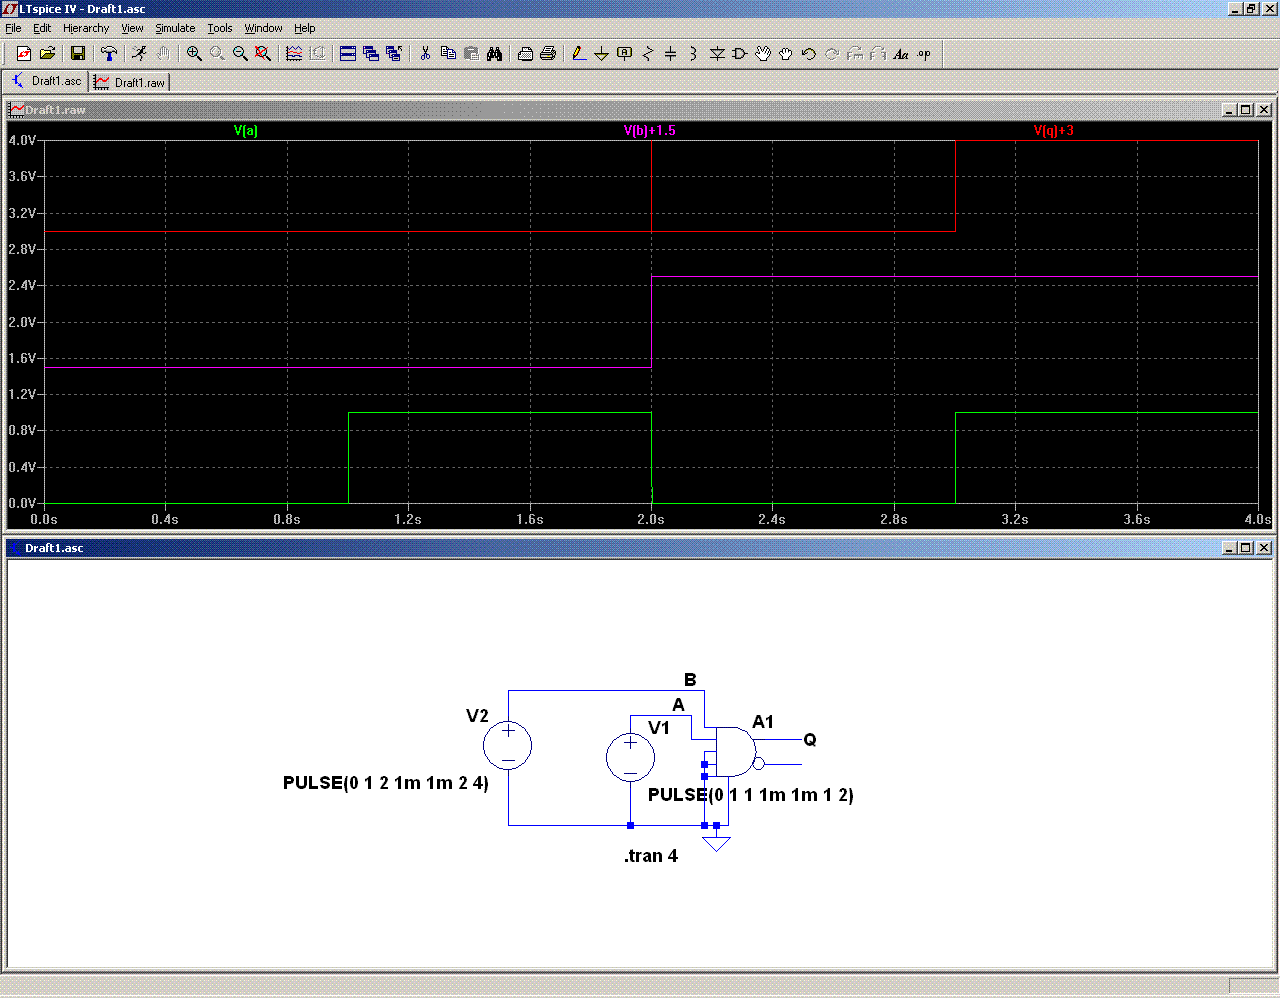Open Find with the binoculars icon
This screenshot has height=998, width=1280.
[x=494, y=54]
